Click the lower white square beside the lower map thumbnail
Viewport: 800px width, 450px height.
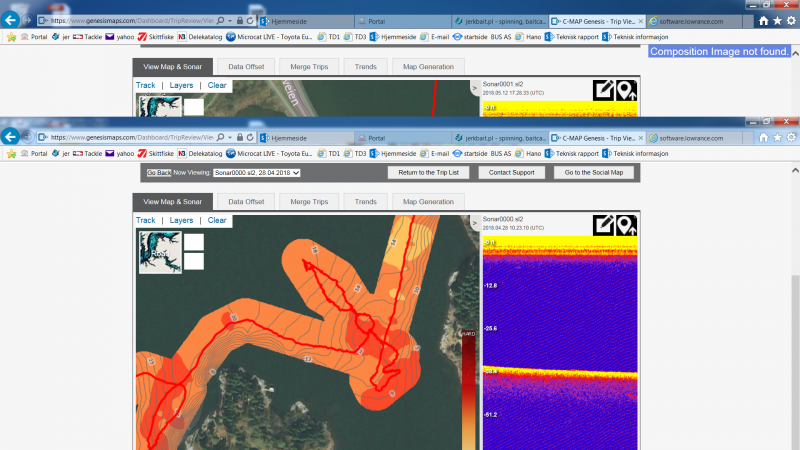194,261
